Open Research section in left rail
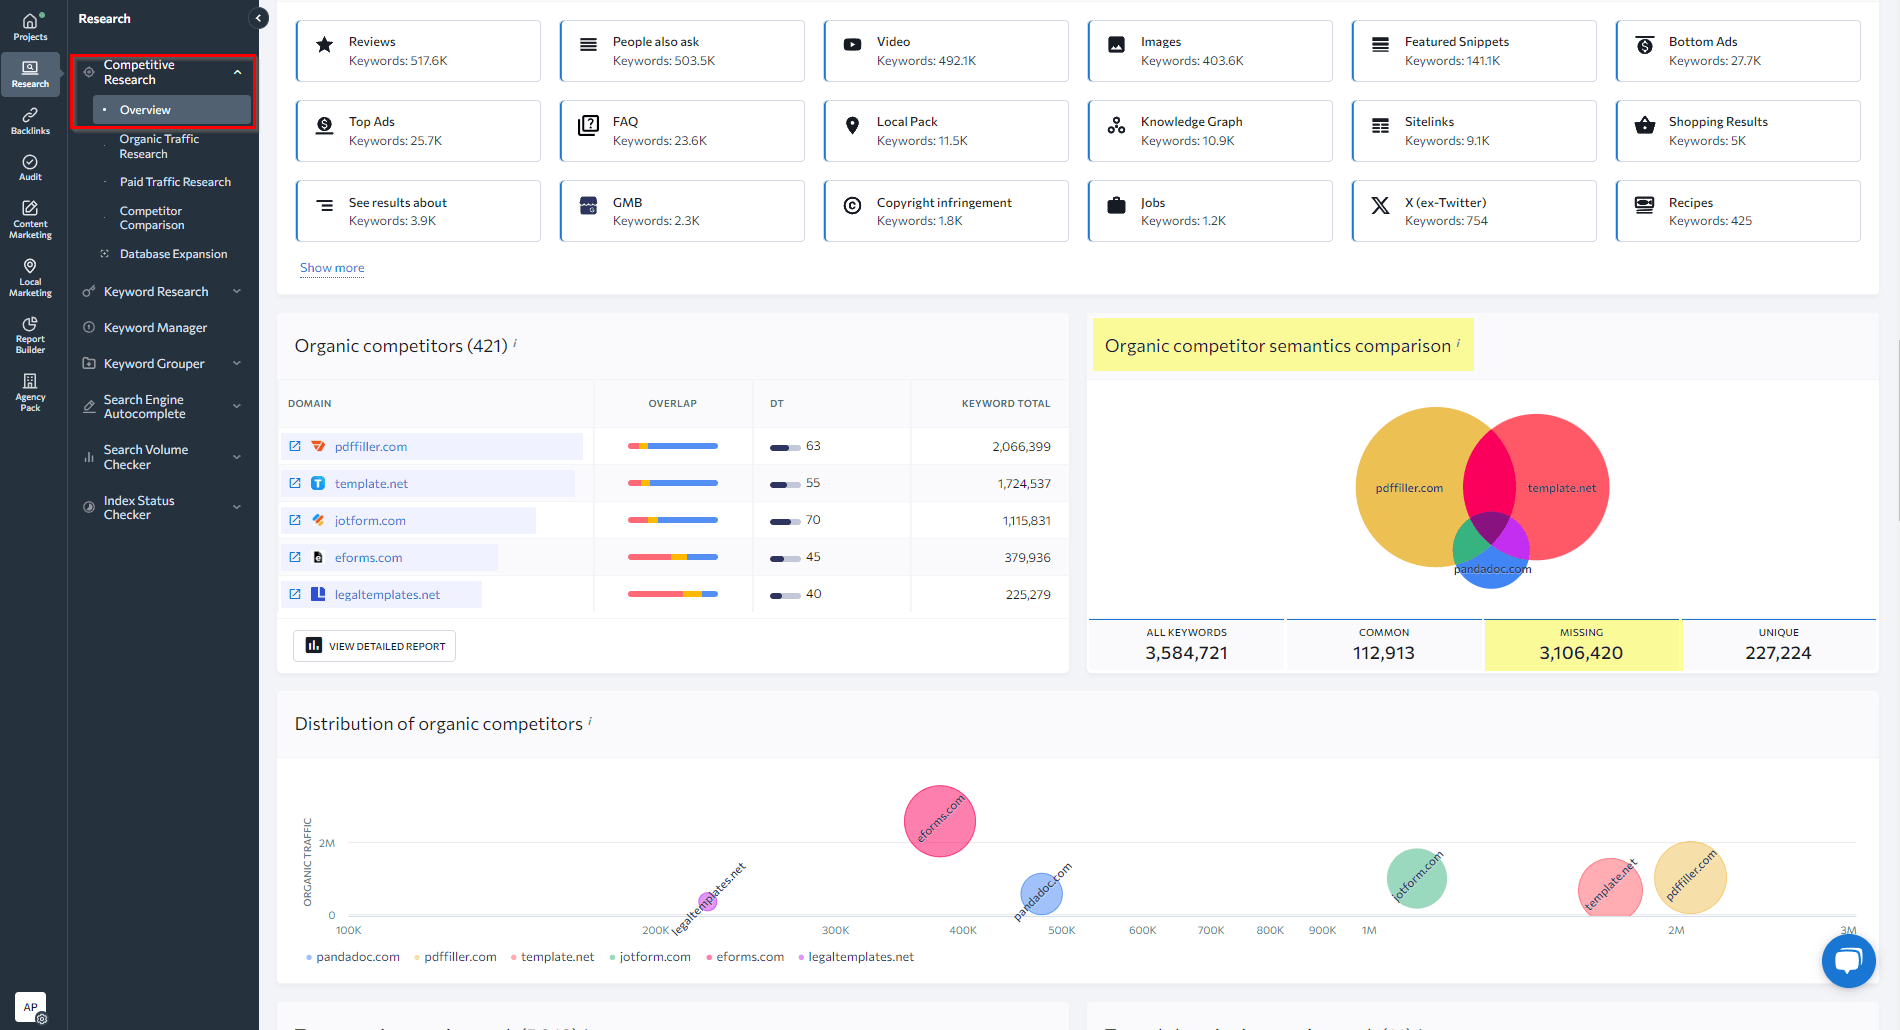Viewport: 1900px width, 1030px height. [x=30, y=74]
